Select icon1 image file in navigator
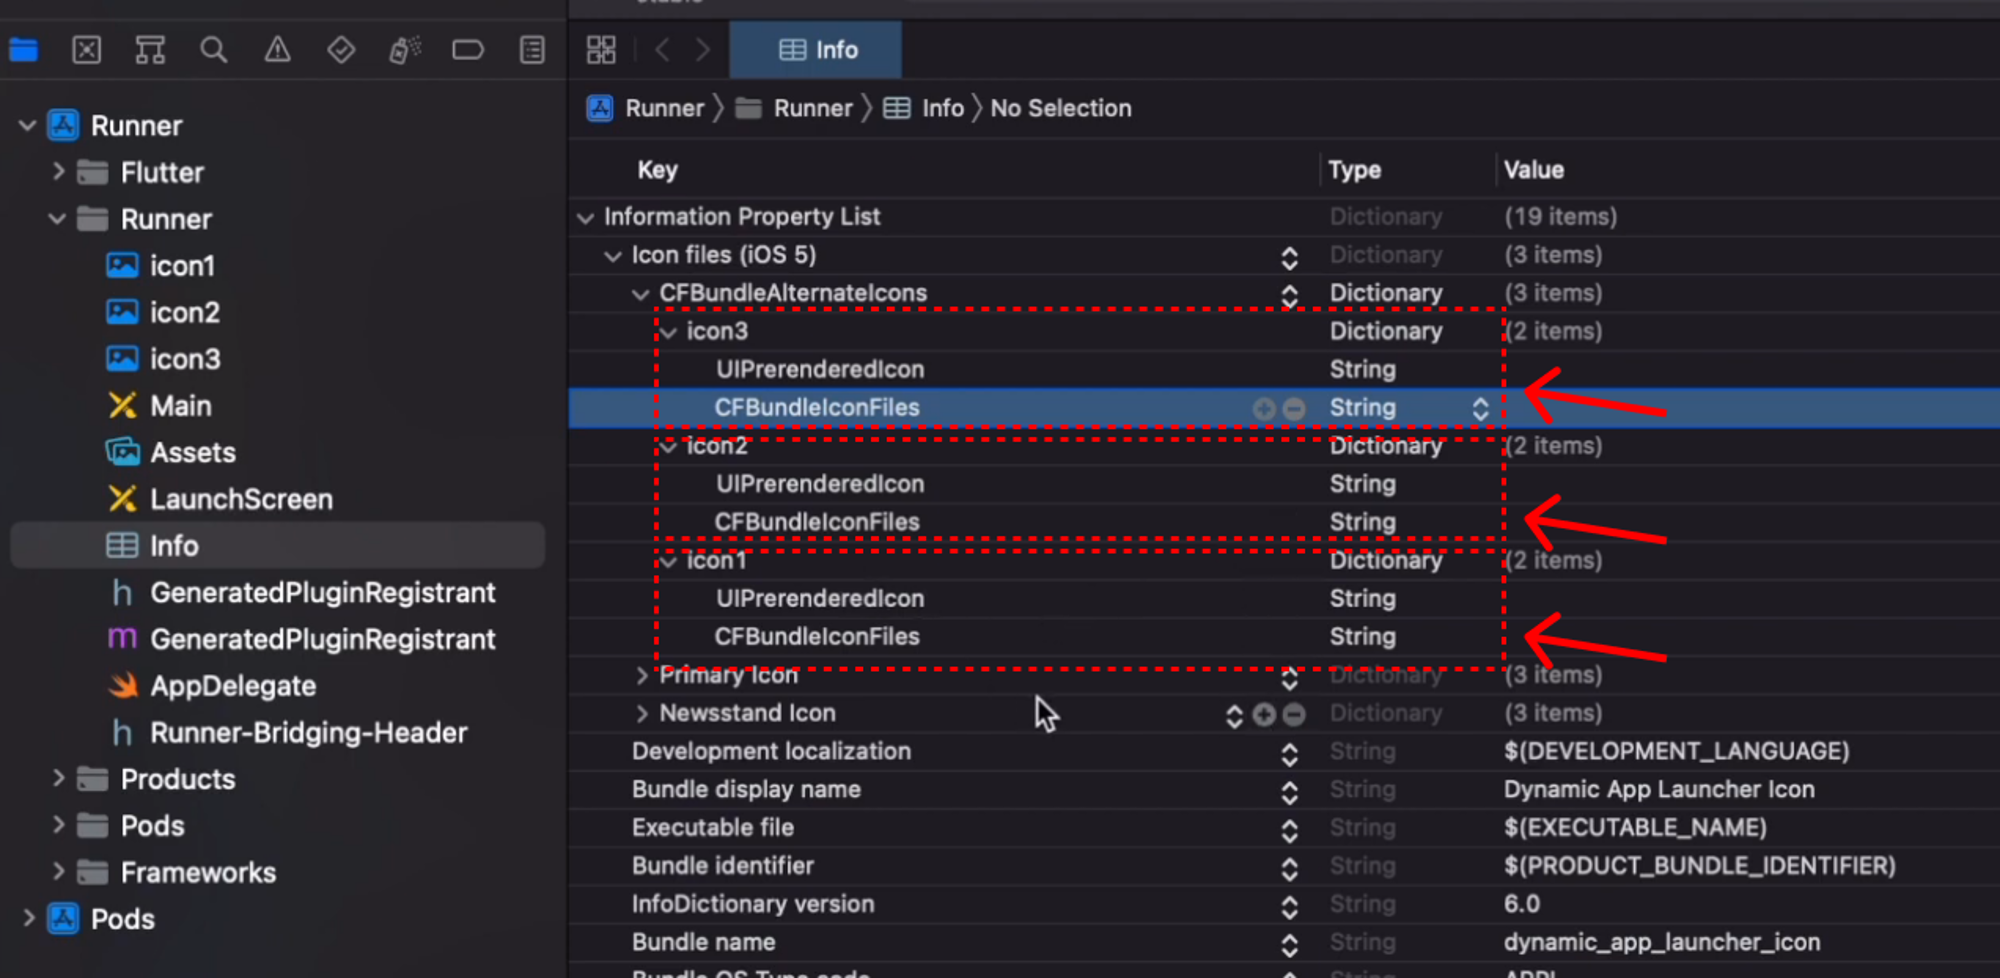 tap(161, 266)
